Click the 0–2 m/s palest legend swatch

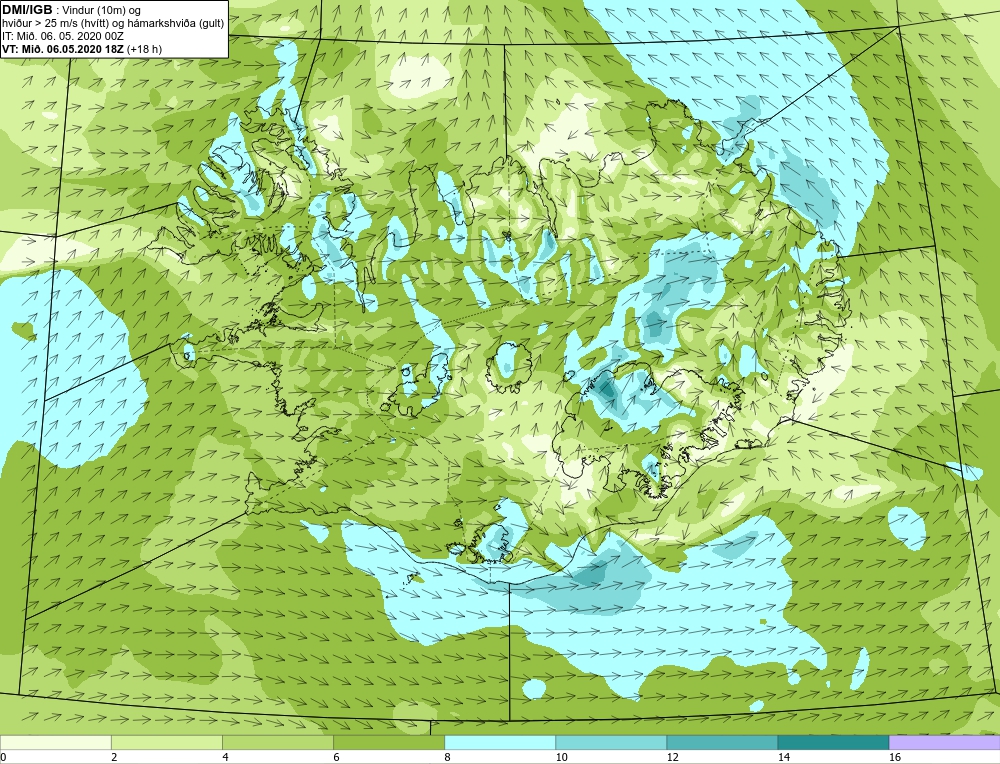(x=55, y=742)
